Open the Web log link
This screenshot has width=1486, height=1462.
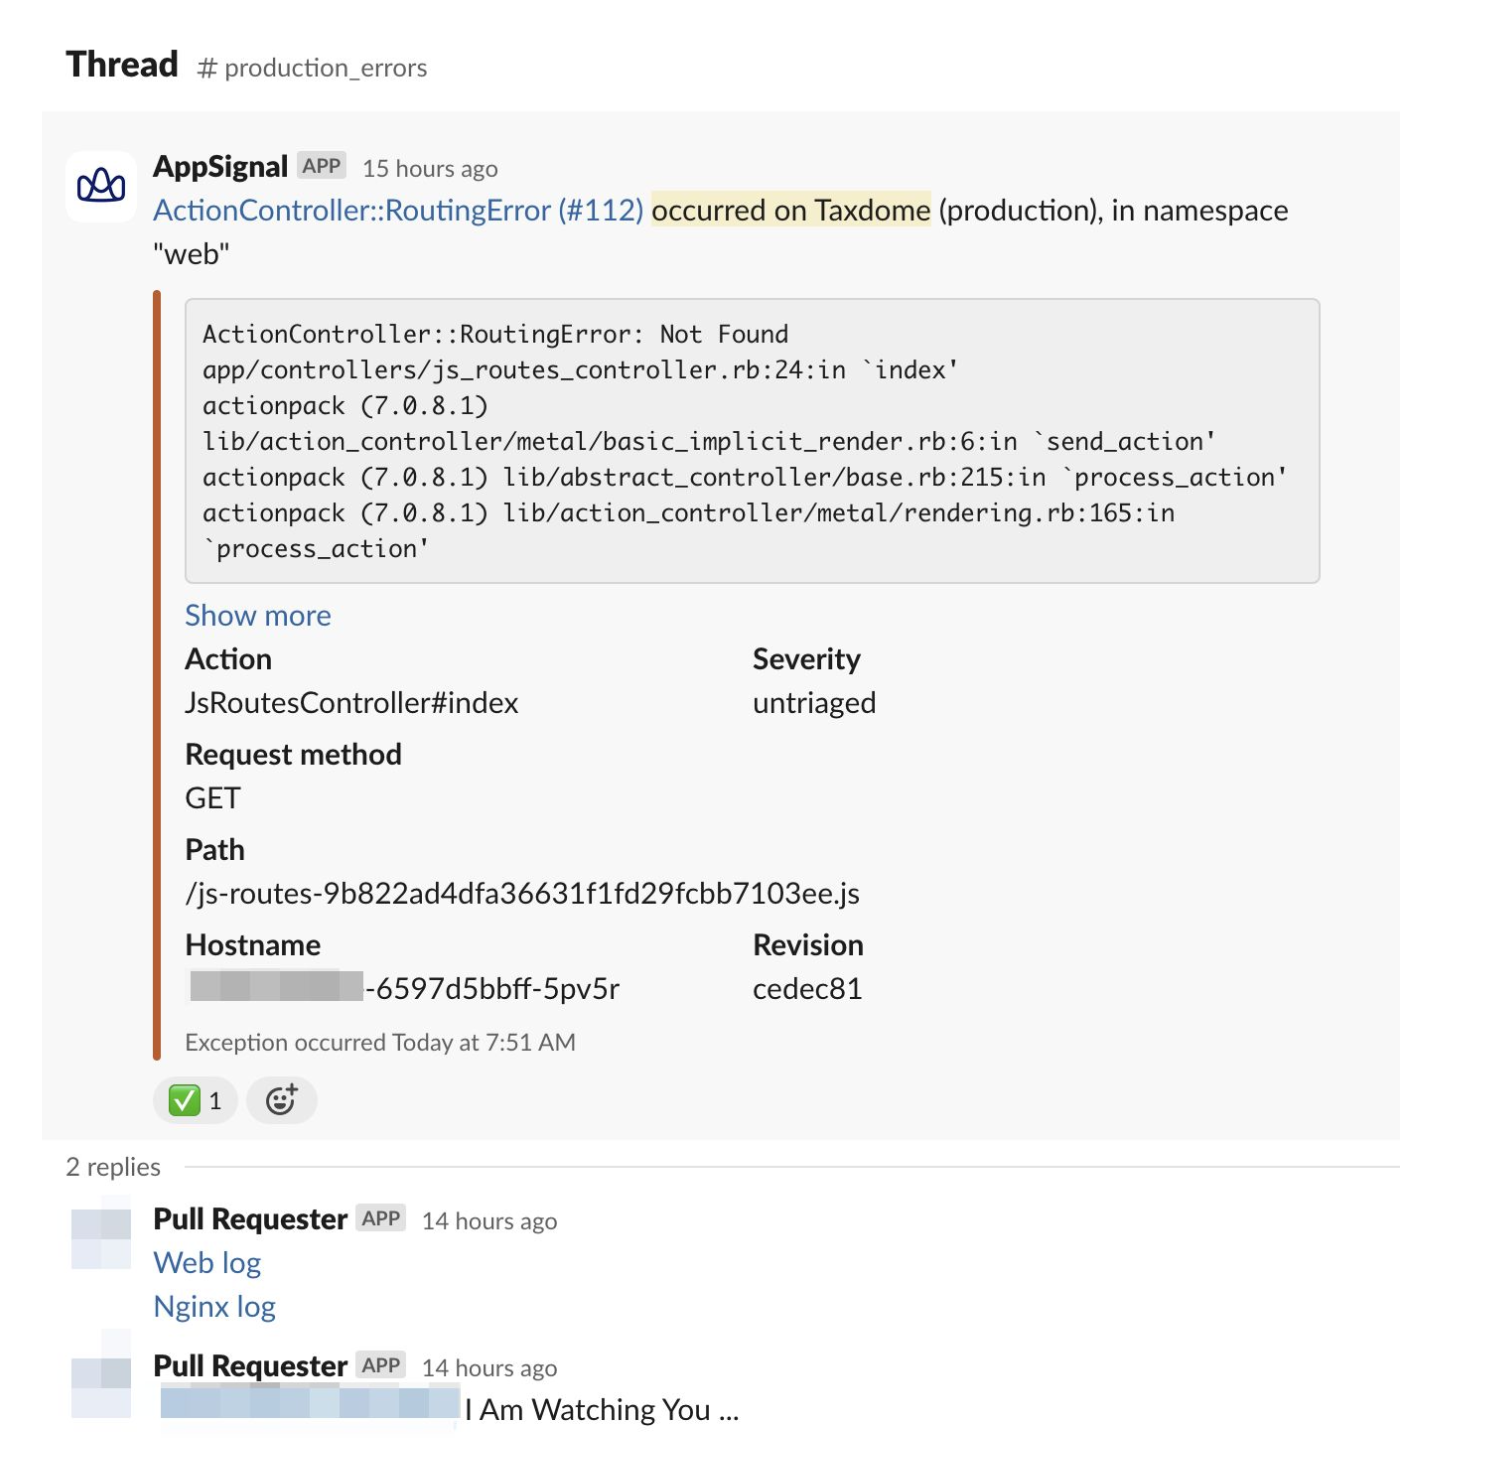[x=207, y=1263]
